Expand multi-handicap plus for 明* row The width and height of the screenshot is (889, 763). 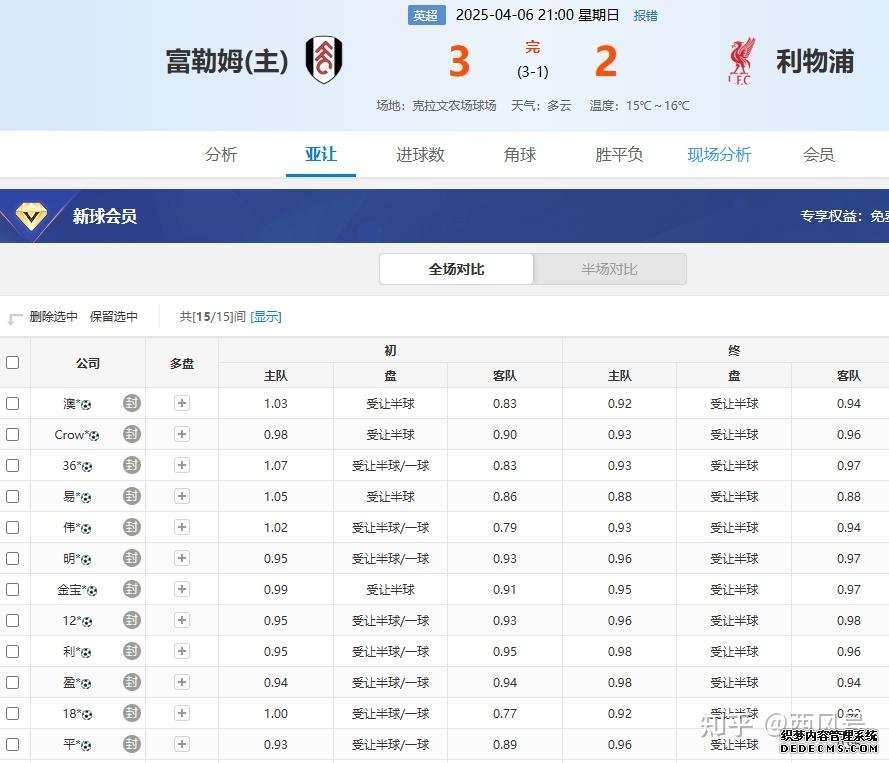pyautogui.click(x=182, y=558)
